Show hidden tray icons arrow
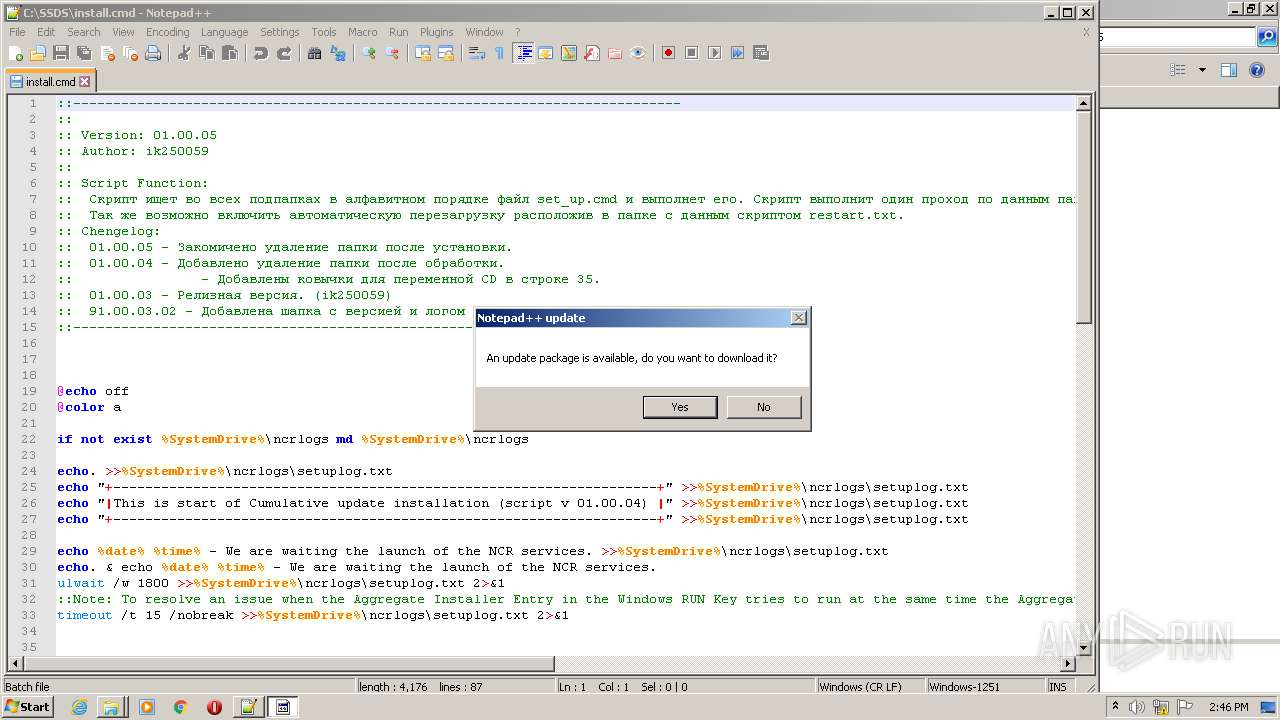The image size is (1280, 720). point(1117,707)
